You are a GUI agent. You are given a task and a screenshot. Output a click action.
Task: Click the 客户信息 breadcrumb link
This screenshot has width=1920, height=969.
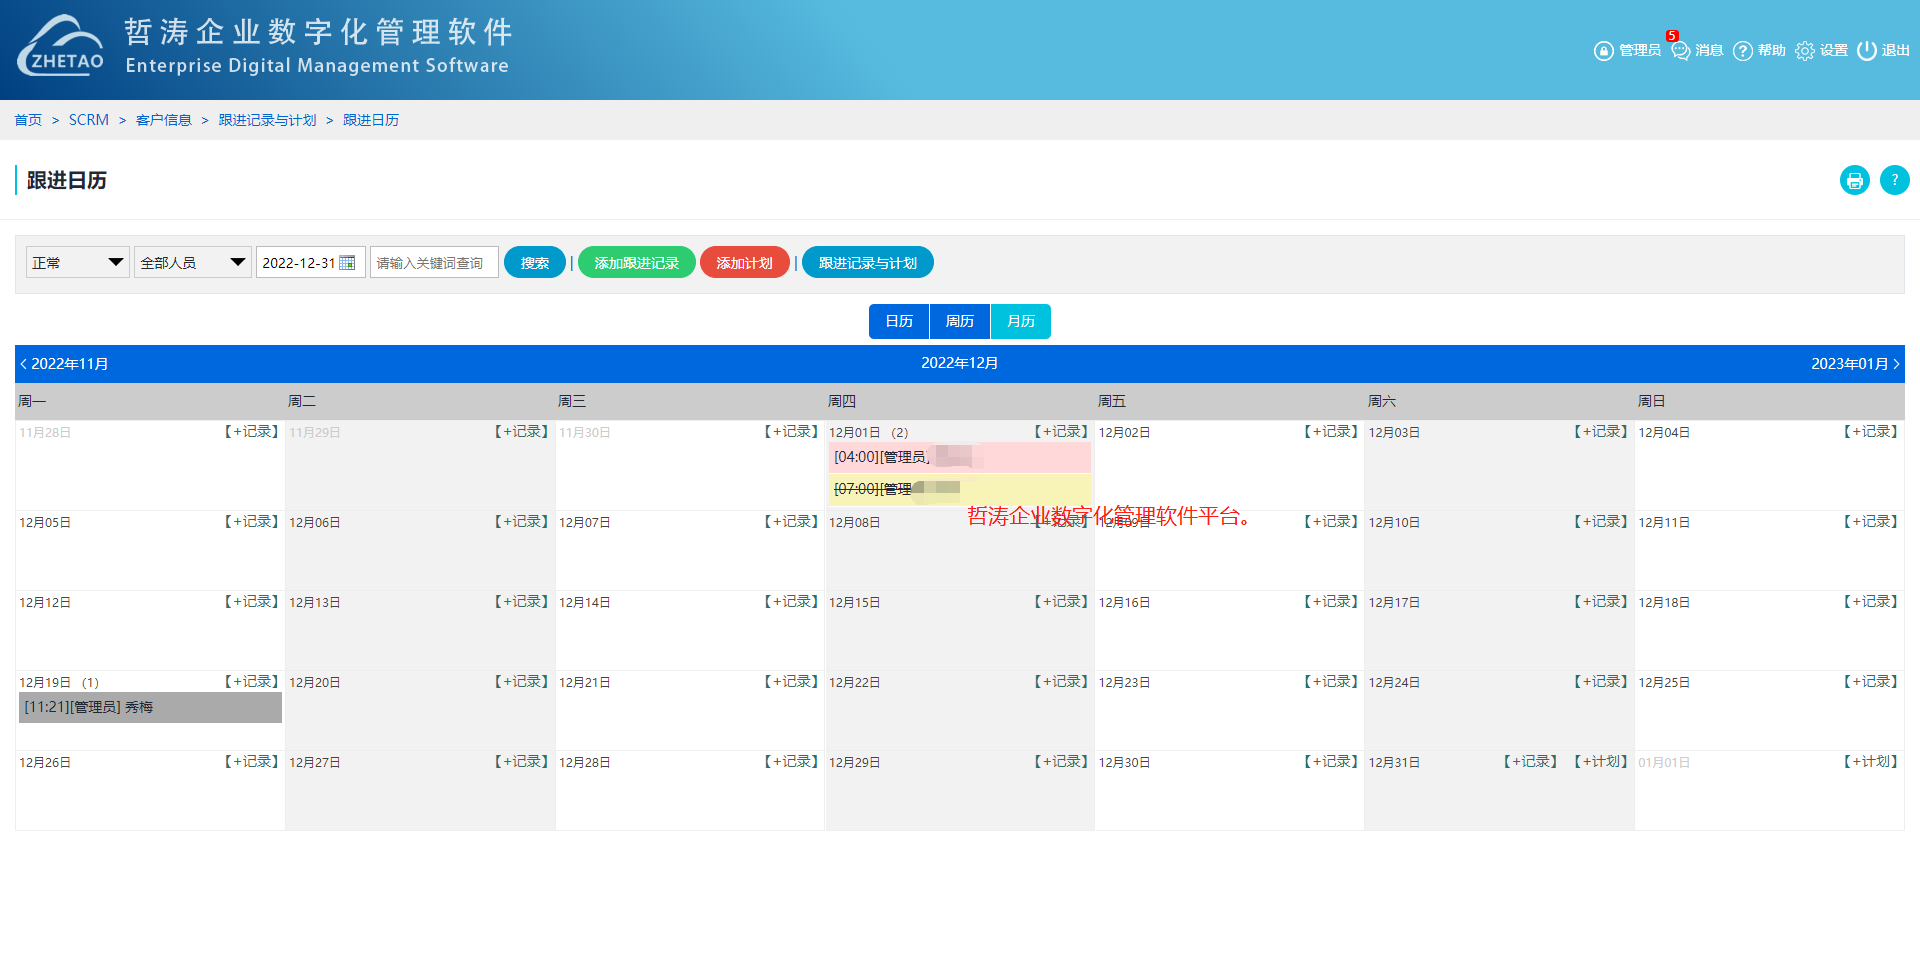(164, 120)
